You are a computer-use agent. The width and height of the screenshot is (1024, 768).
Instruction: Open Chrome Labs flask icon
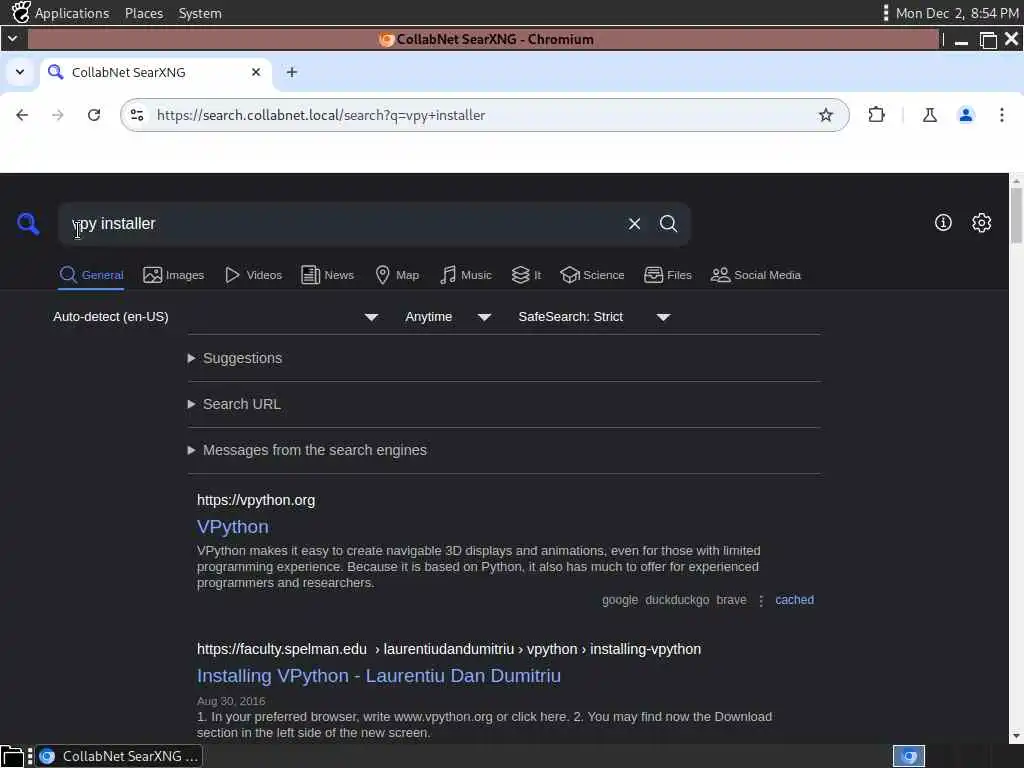[930, 115]
